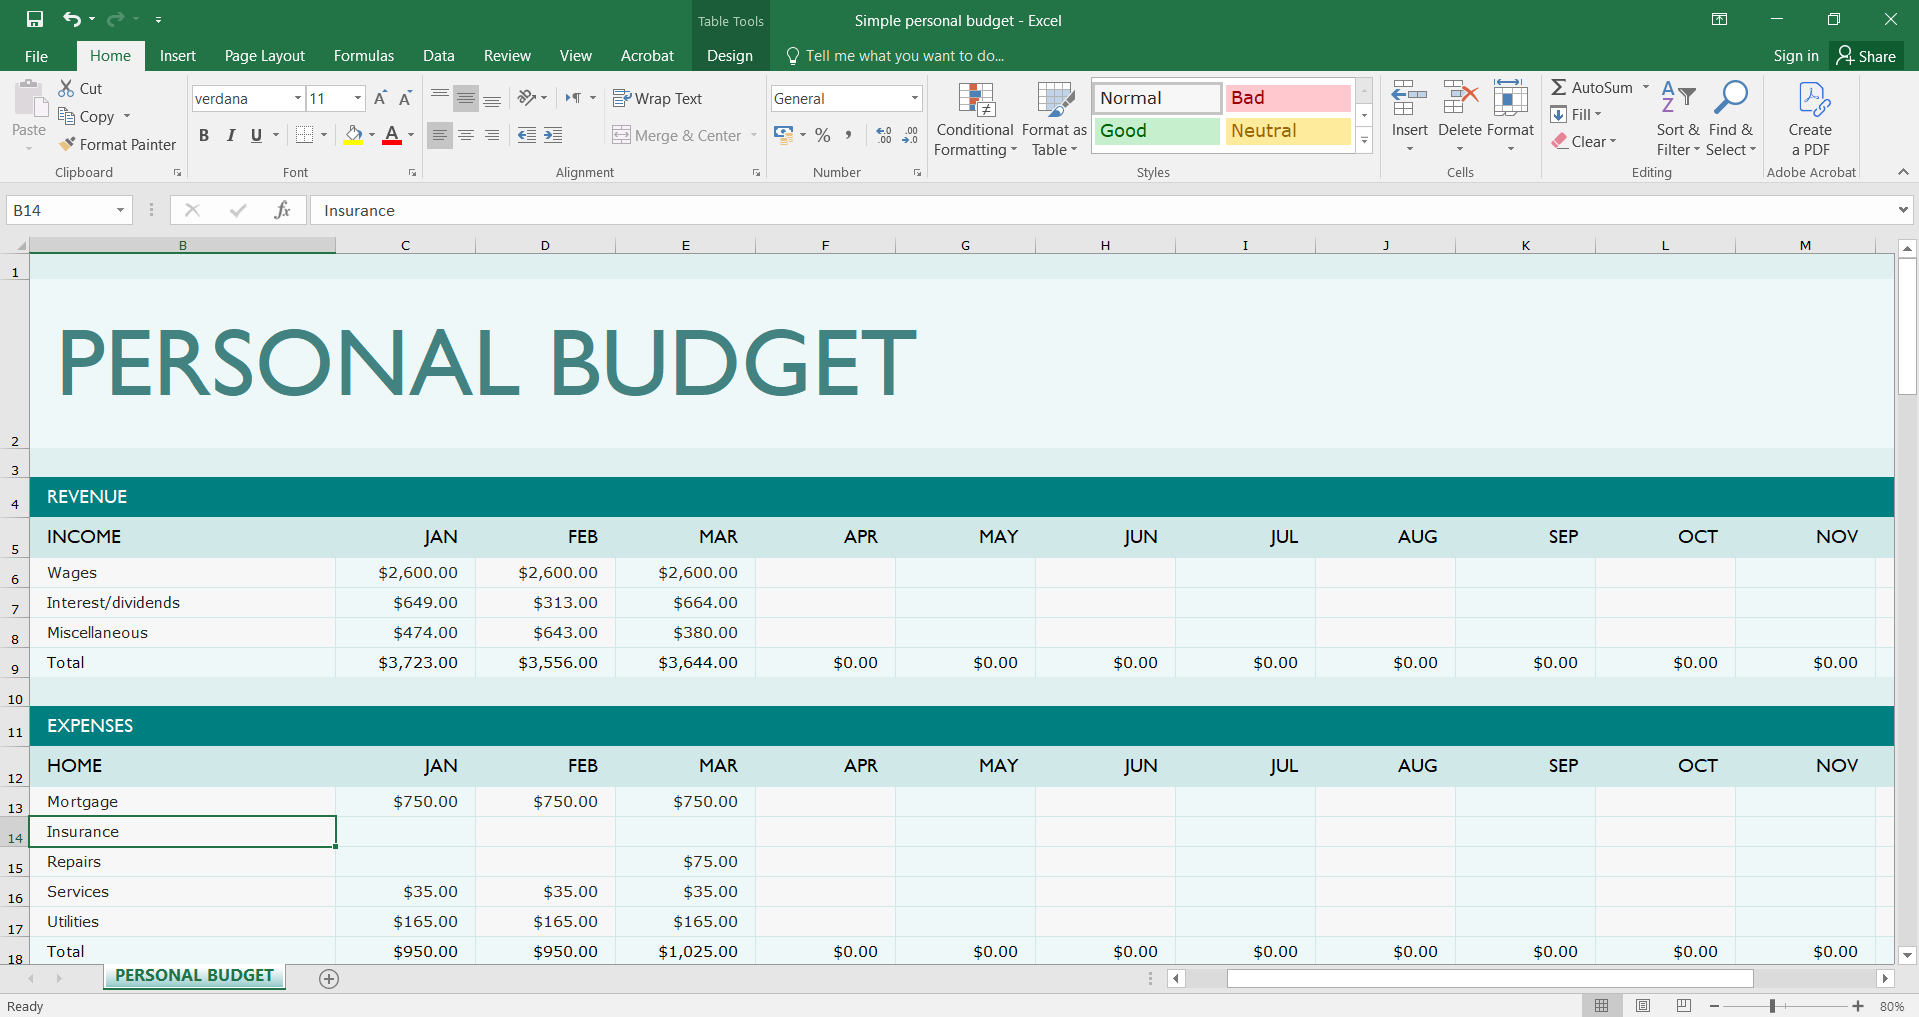Screen dimensions: 1919x1017
Task: Toggle Bold formatting
Action: tap(204, 135)
